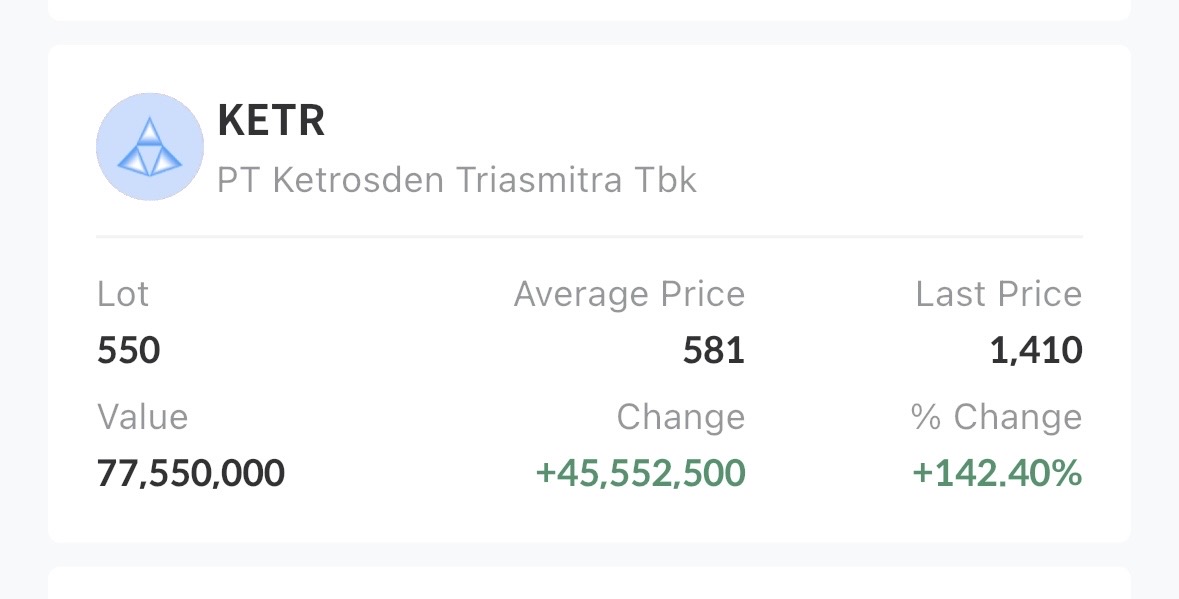Click the green +142.40% percentage change
This screenshot has width=1179, height=599.
[996, 473]
